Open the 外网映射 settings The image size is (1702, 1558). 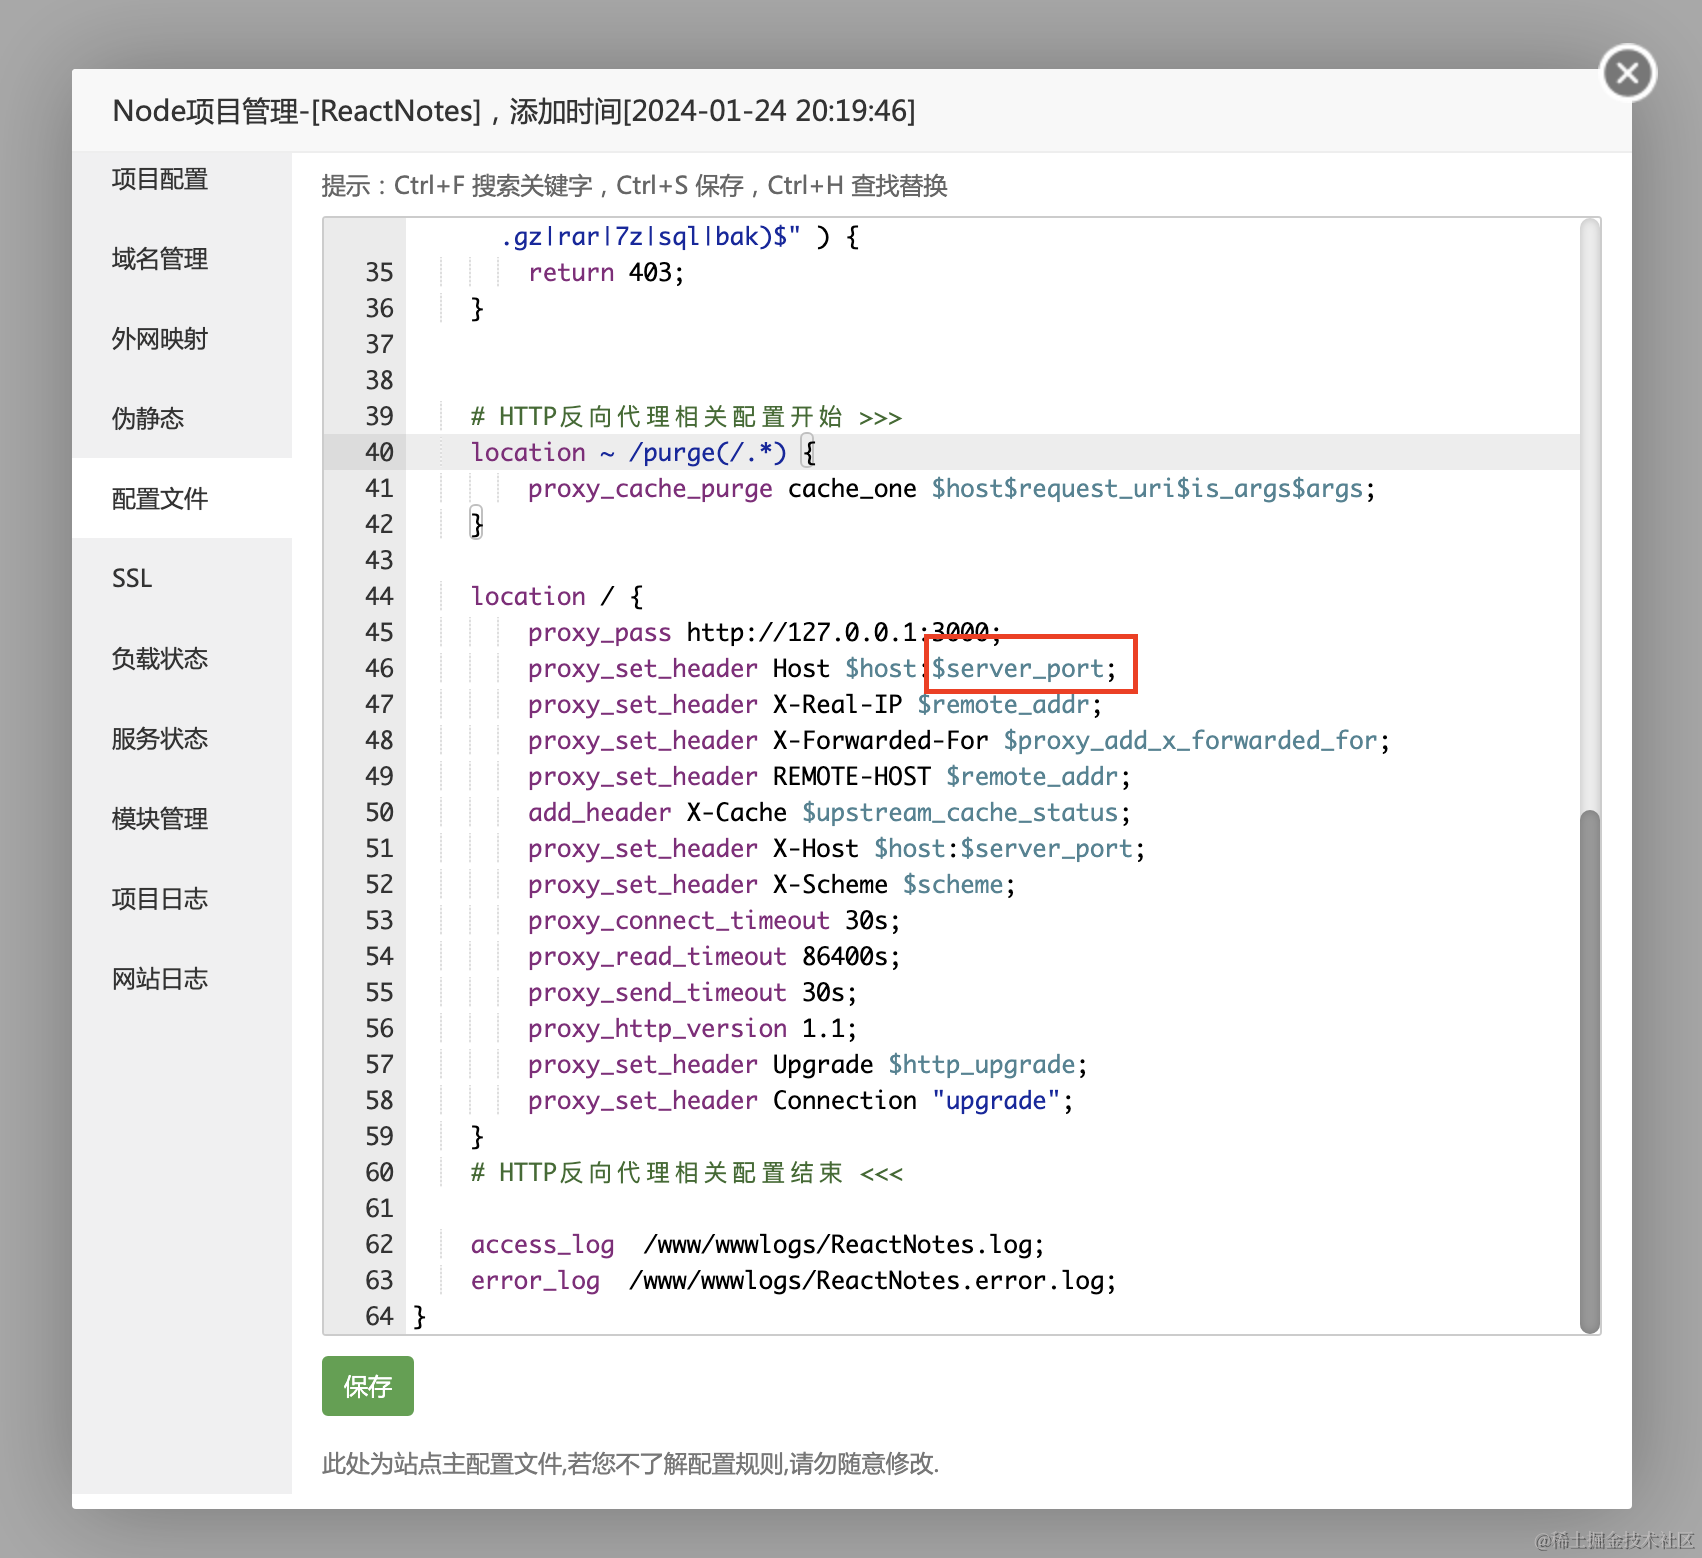point(160,339)
